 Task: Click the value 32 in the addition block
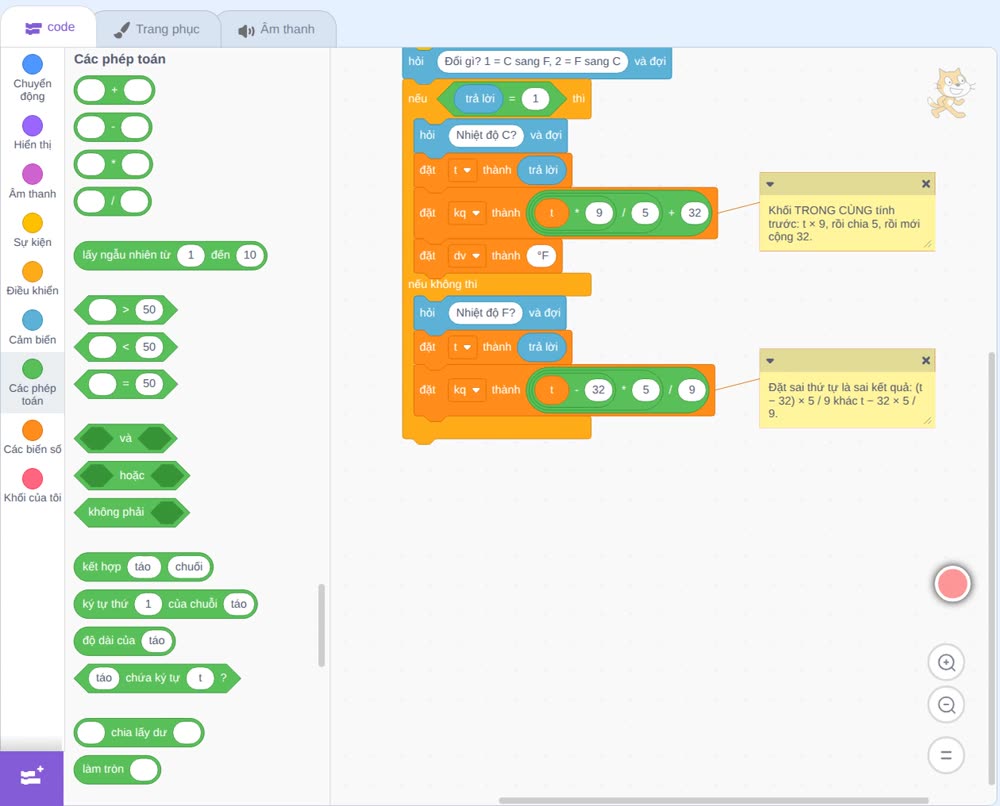coord(695,213)
